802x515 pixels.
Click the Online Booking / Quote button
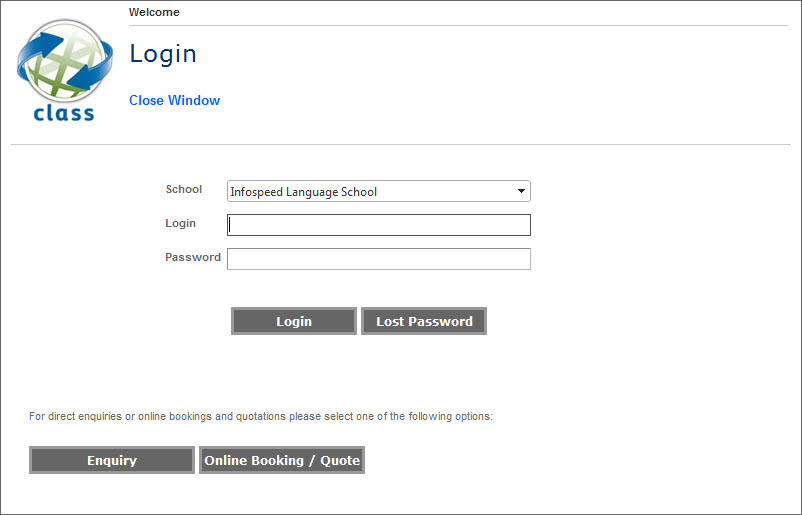click(282, 460)
